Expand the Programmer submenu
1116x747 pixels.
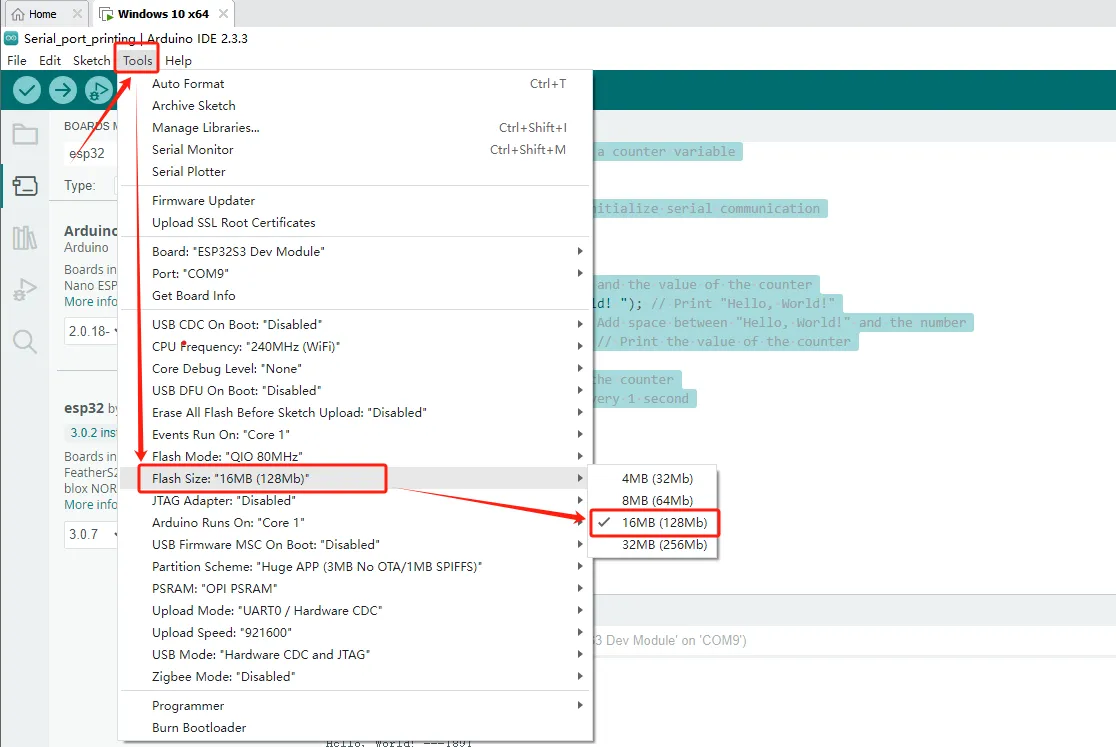pyautogui.click(x=355, y=706)
